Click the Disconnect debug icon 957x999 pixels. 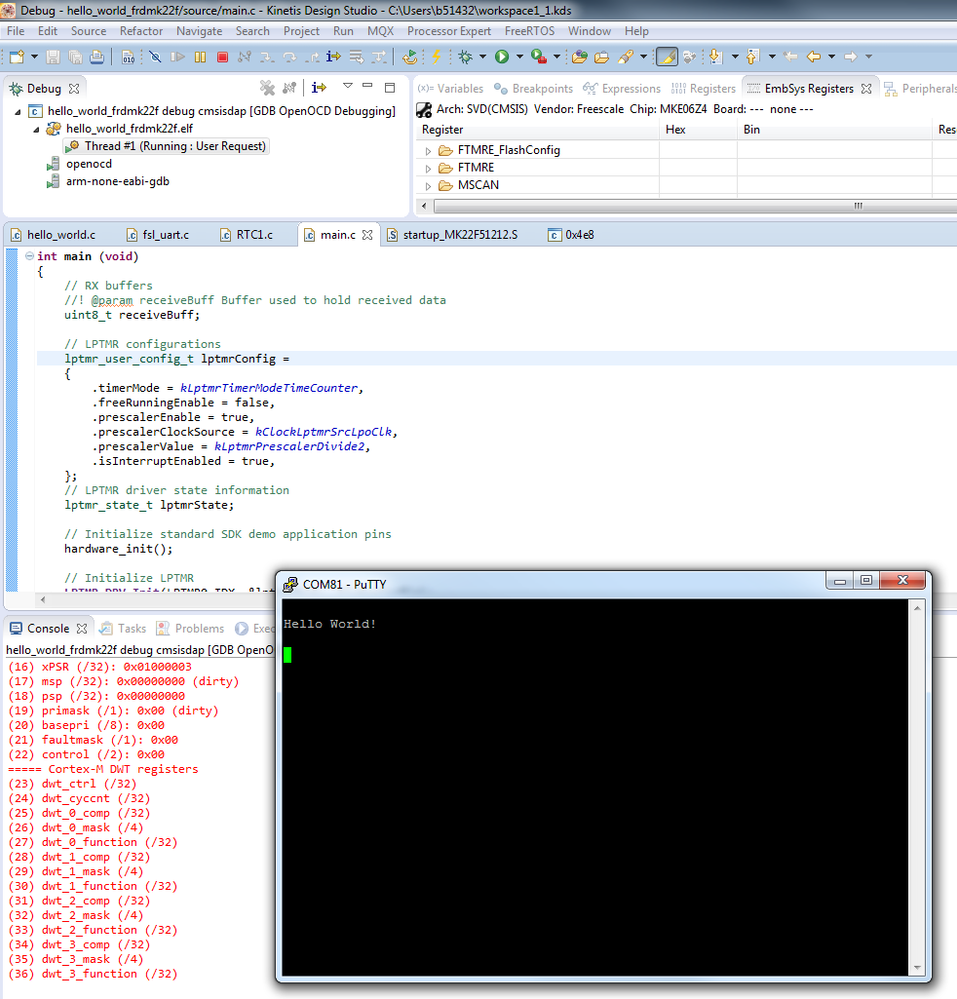[x=244, y=57]
